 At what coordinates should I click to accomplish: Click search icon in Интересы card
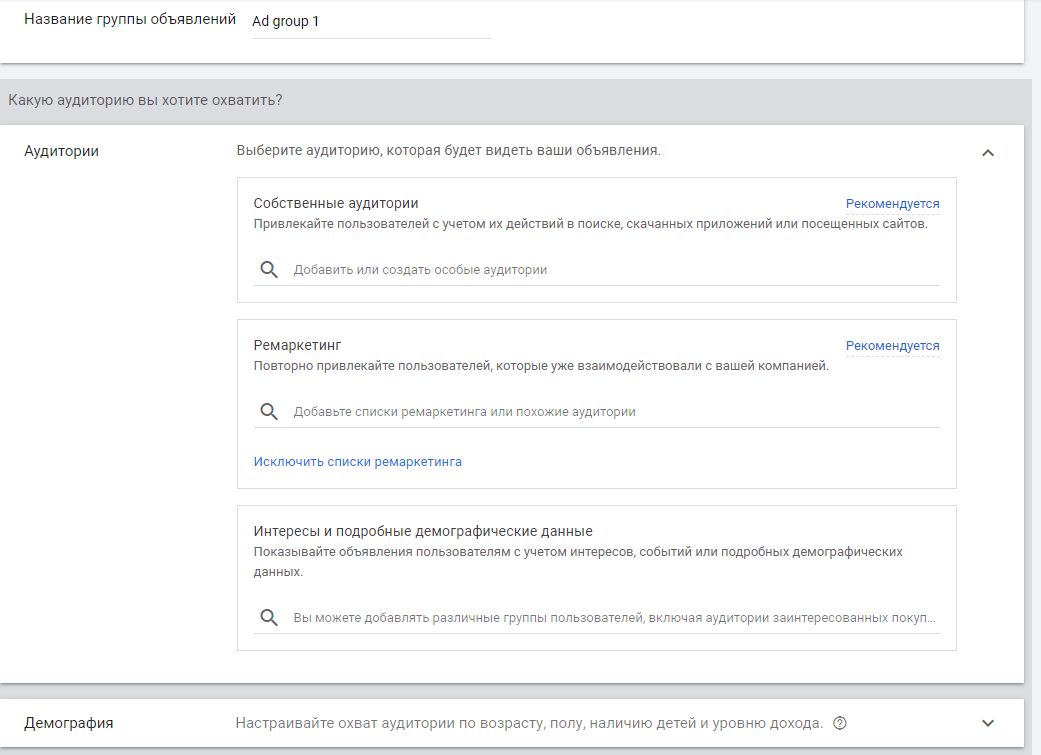[268, 618]
